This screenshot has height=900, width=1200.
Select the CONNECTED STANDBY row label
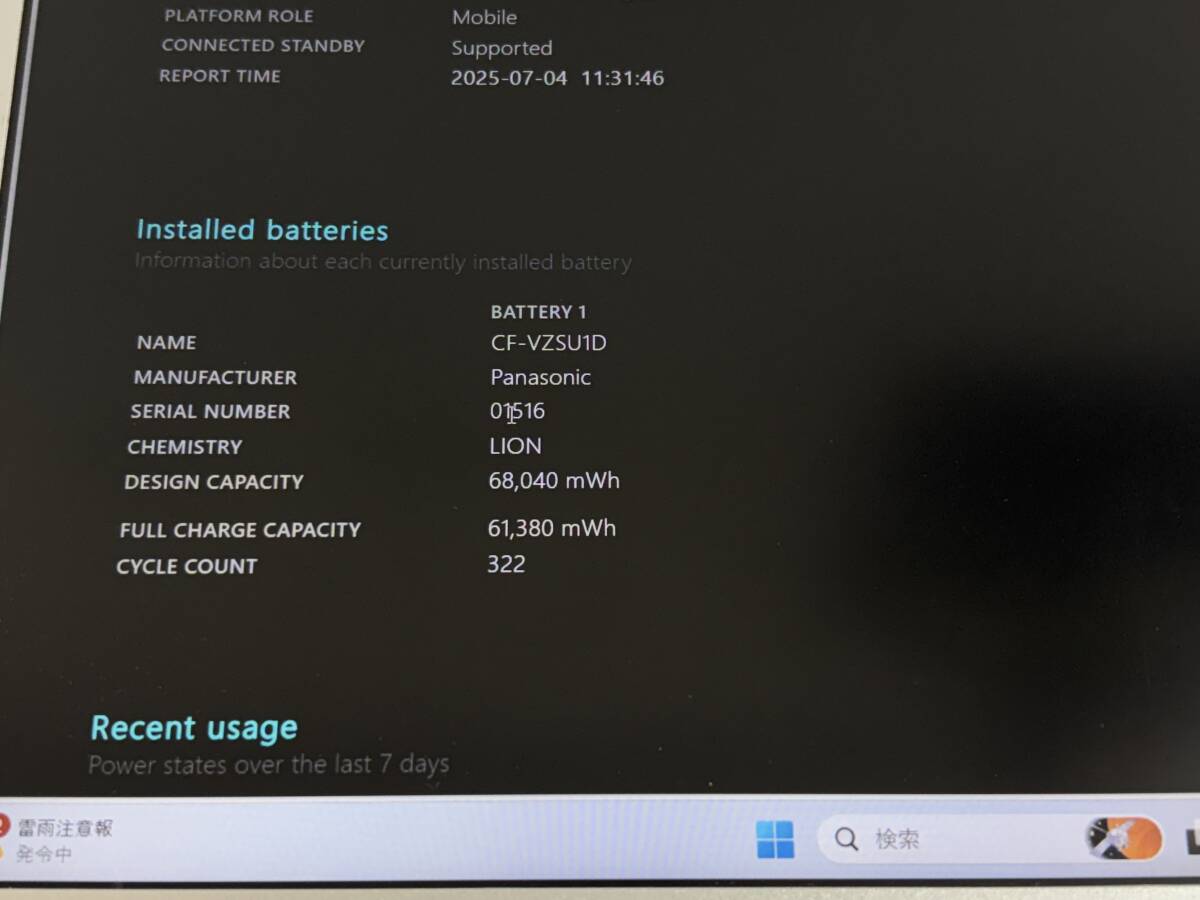263,46
